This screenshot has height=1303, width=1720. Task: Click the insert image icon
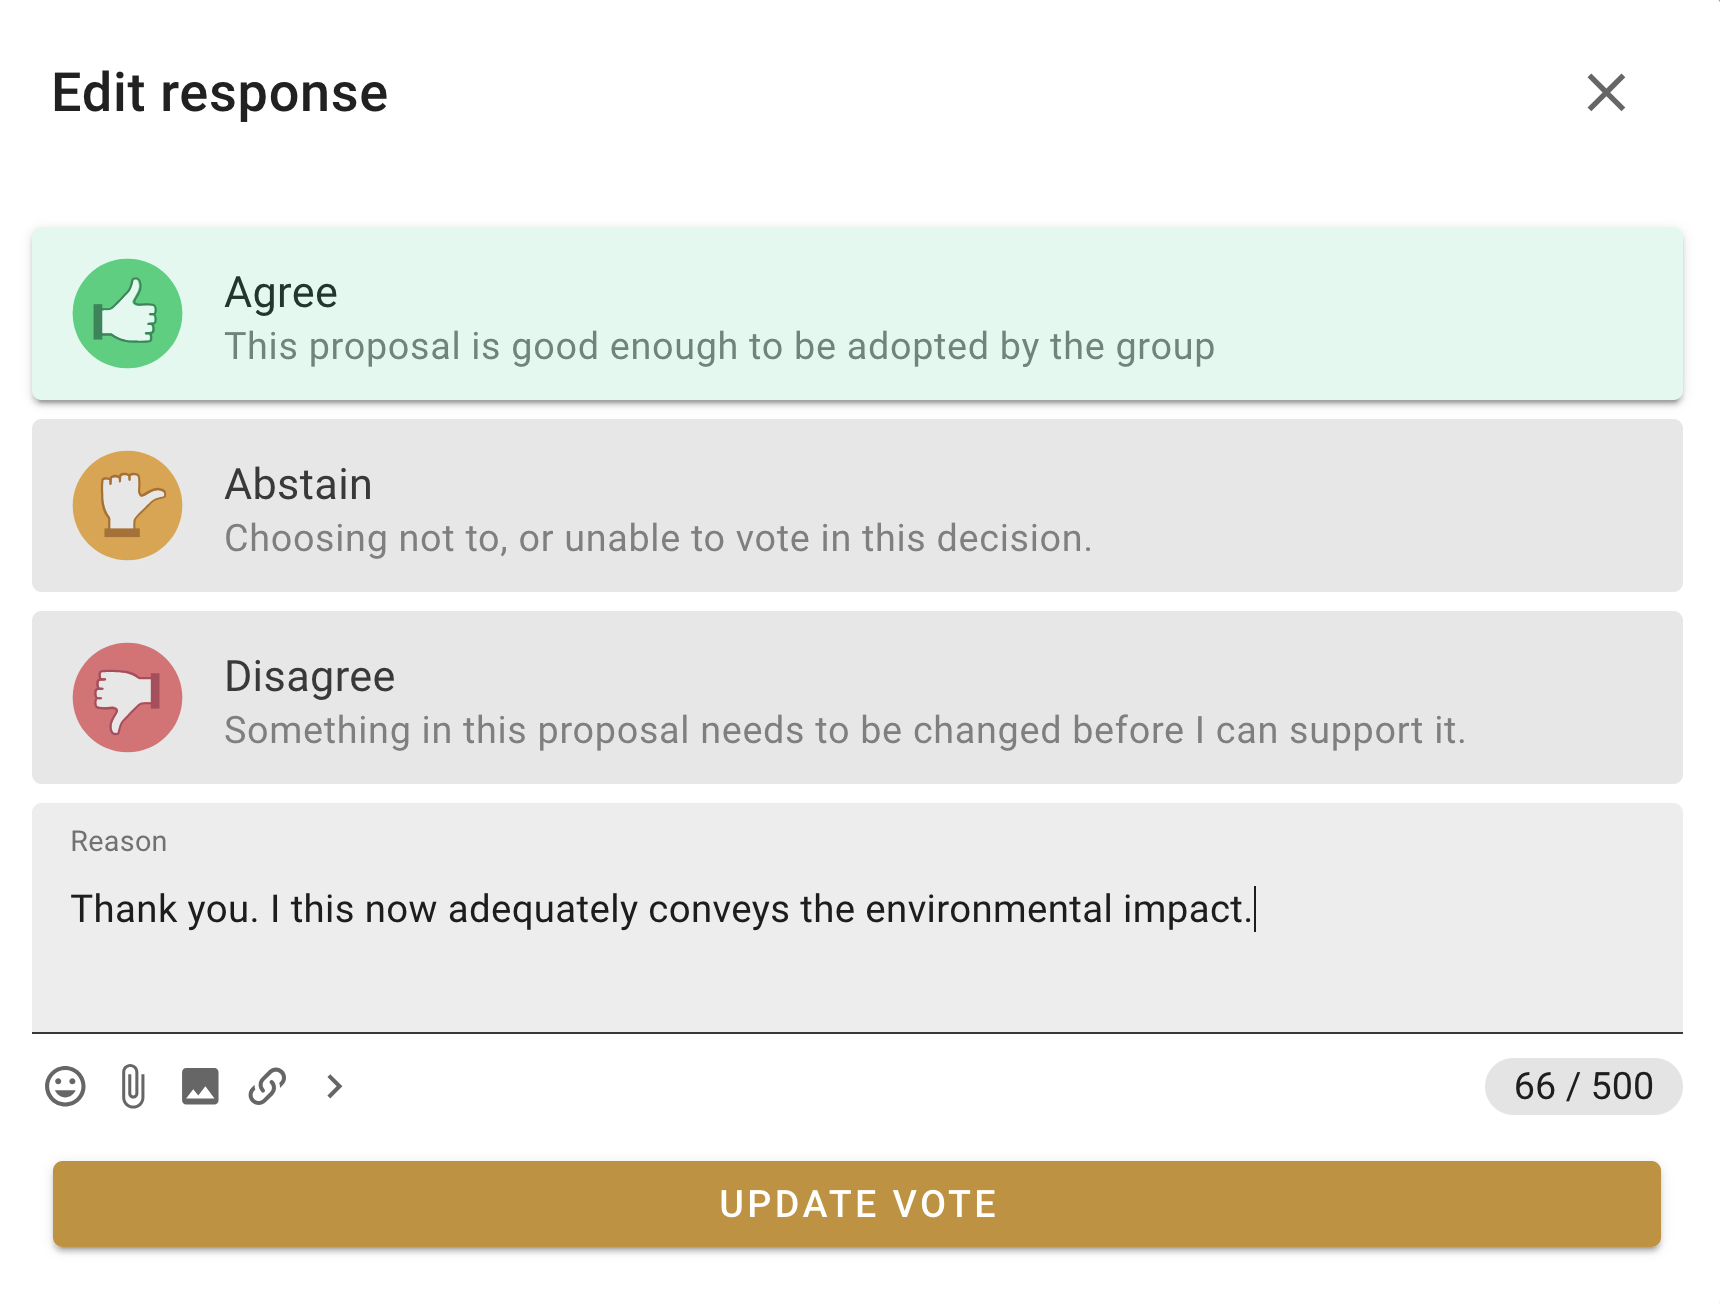[x=200, y=1086]
